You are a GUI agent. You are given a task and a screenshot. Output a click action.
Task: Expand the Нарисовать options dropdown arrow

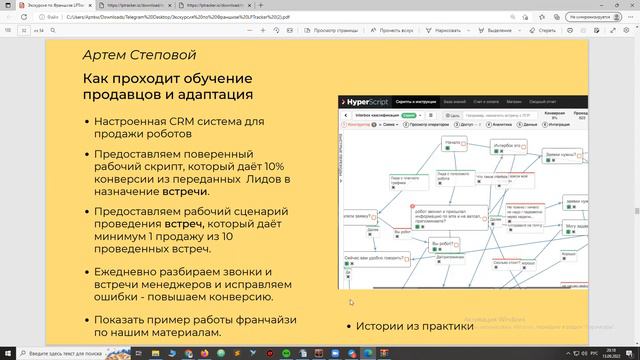point(468,30)
